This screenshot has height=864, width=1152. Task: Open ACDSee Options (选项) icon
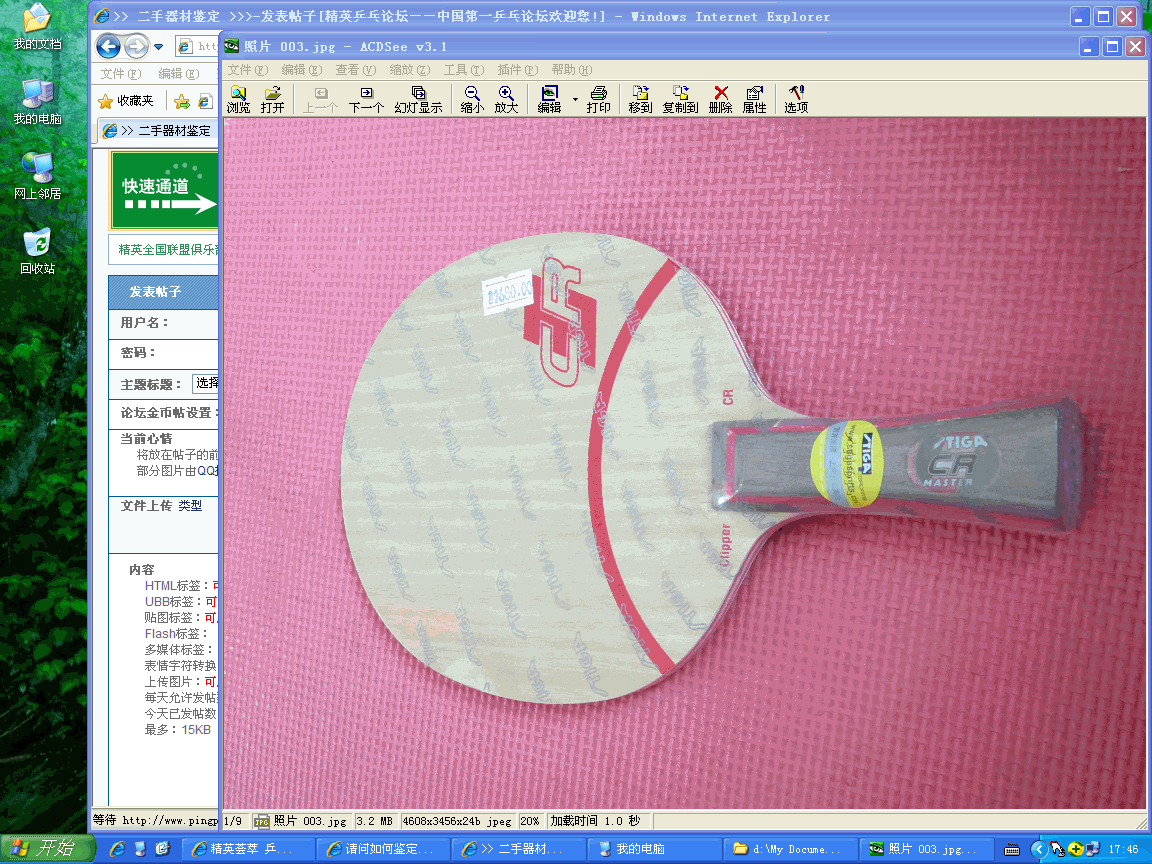coord(796,99)
